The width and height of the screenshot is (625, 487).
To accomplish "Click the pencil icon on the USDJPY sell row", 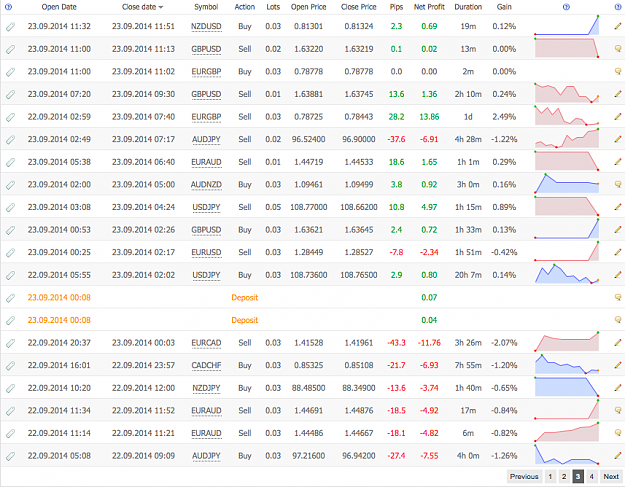I will click(x=618, y=207).
